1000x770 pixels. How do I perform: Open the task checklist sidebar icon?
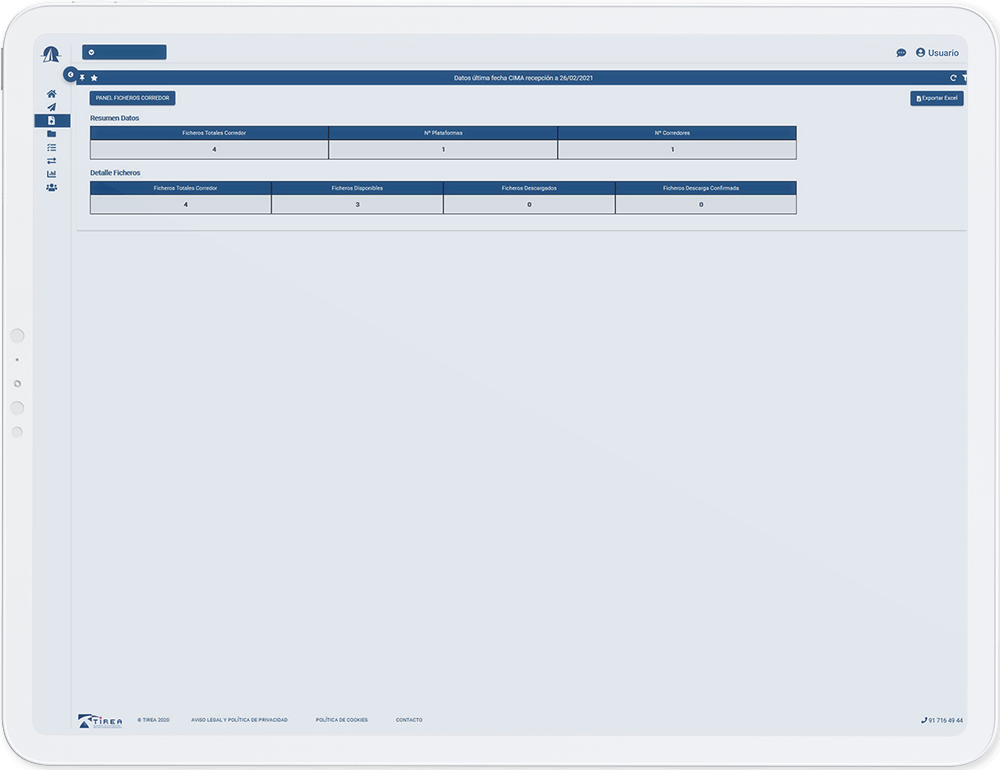click(51, 147)
